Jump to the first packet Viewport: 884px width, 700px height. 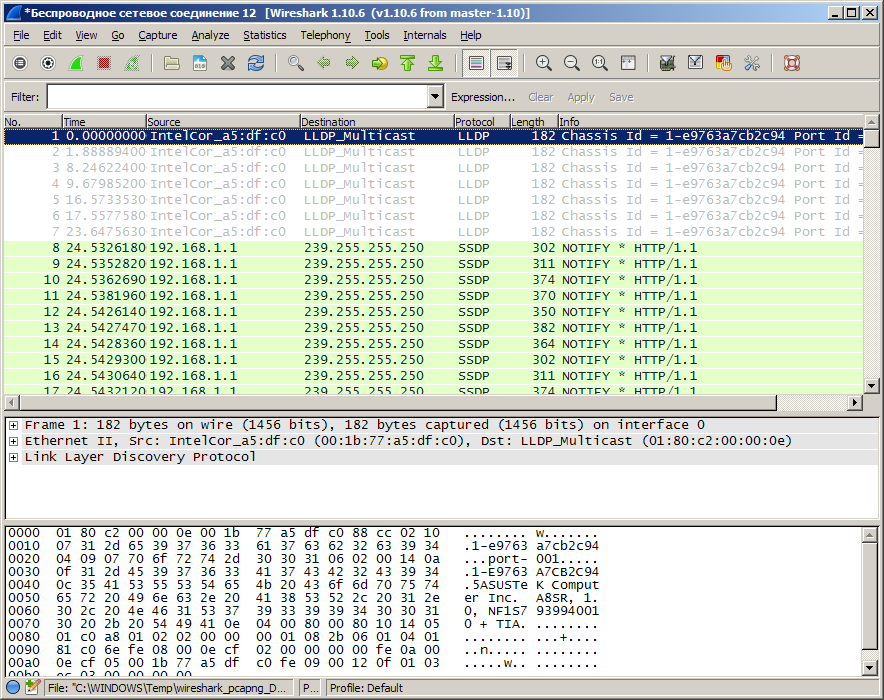coord(408,63)
